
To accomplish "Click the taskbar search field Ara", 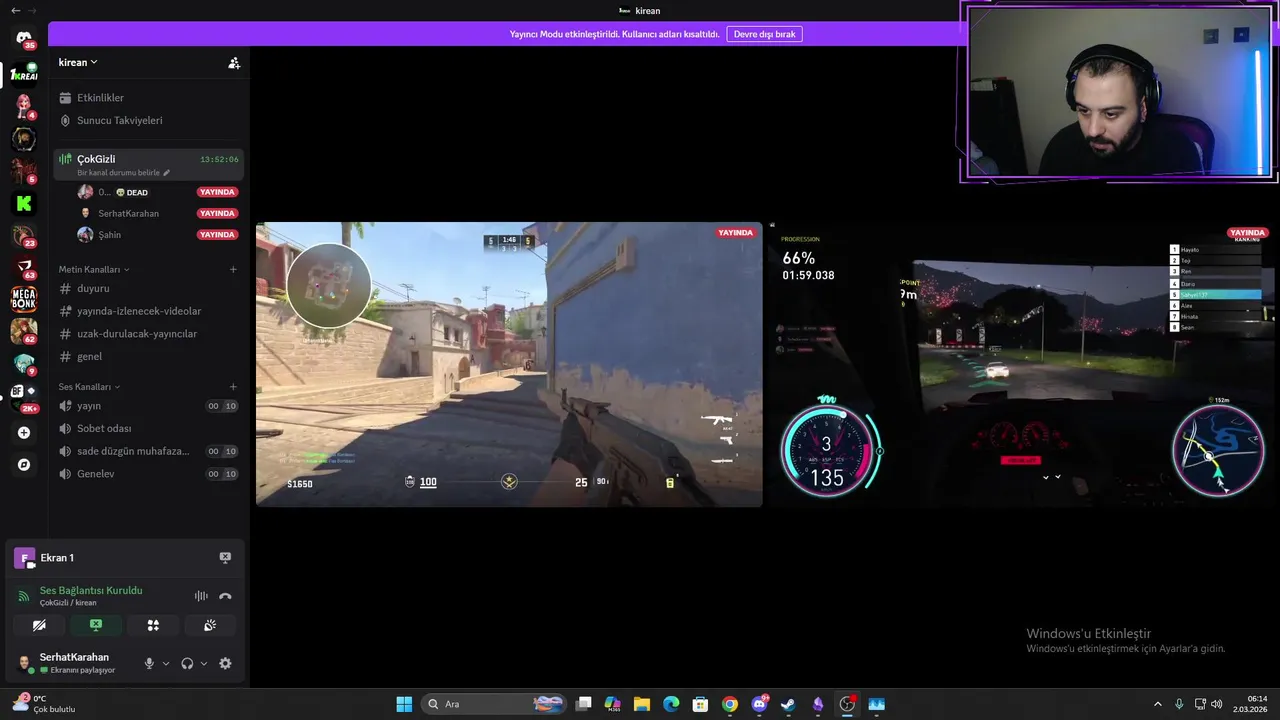I will [495, 704].
